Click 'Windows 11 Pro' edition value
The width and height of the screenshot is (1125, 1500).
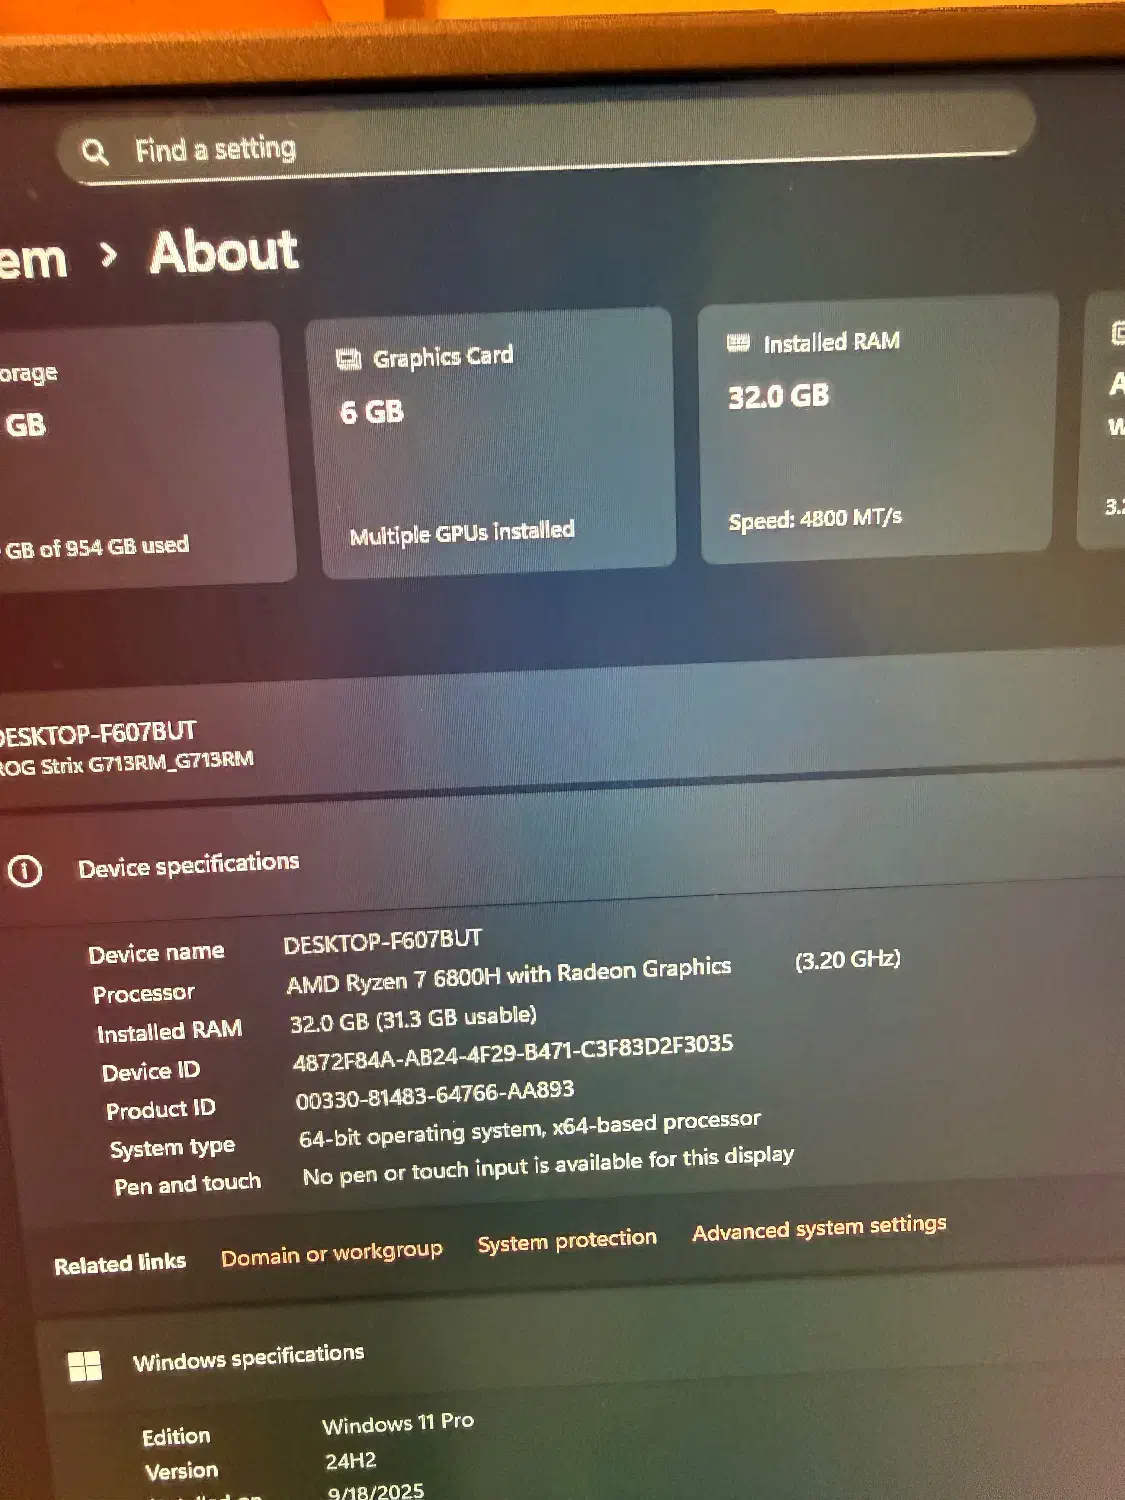398,1423
